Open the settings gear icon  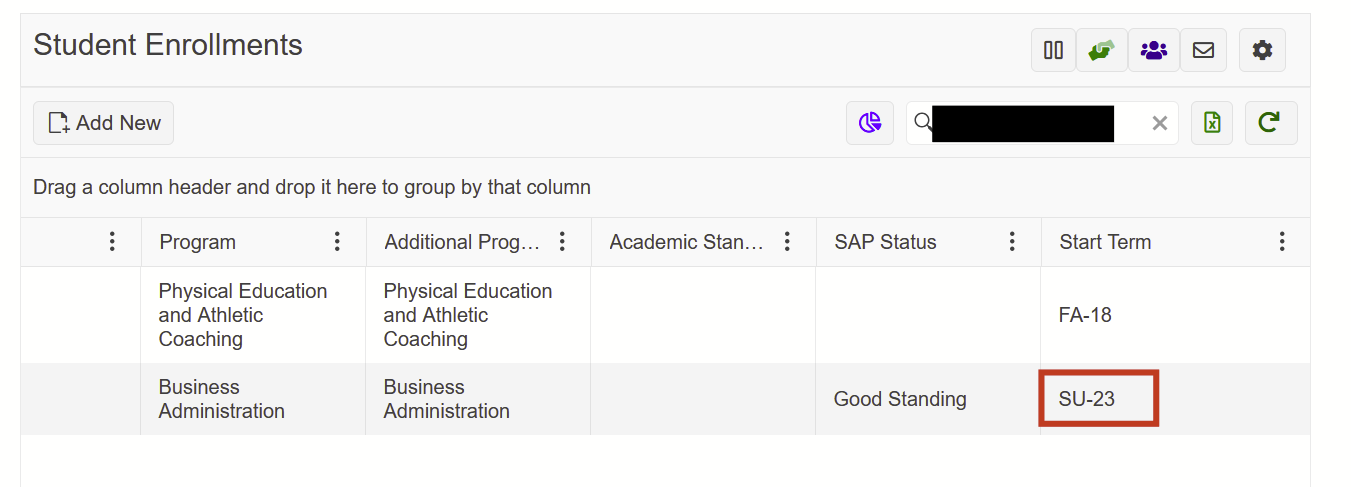click(x=1262, y=50)
